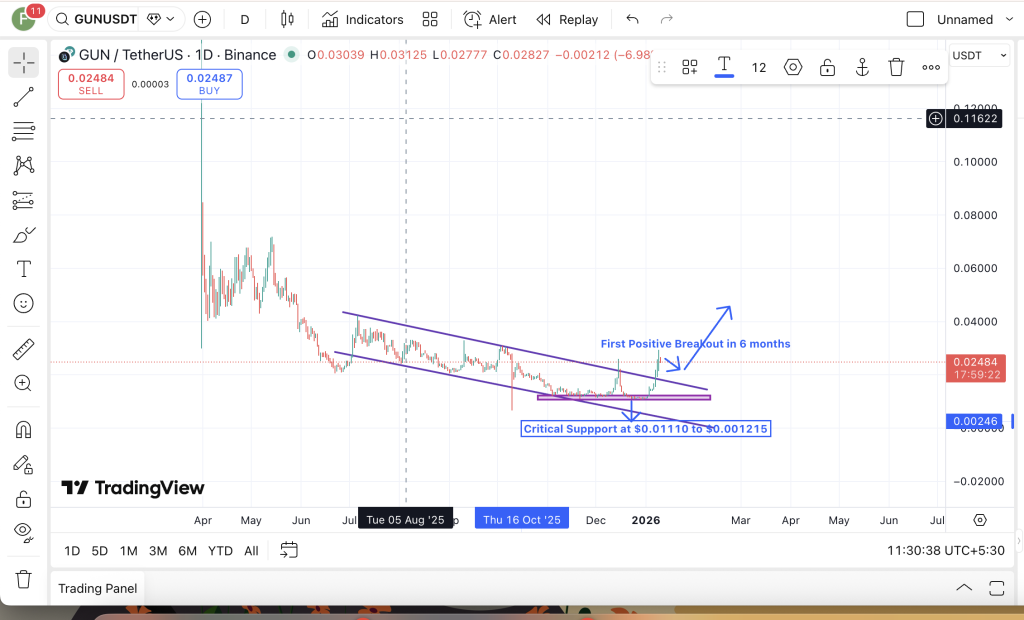Enable Magnet mode

pyautogui.click(x=22, y=427)
